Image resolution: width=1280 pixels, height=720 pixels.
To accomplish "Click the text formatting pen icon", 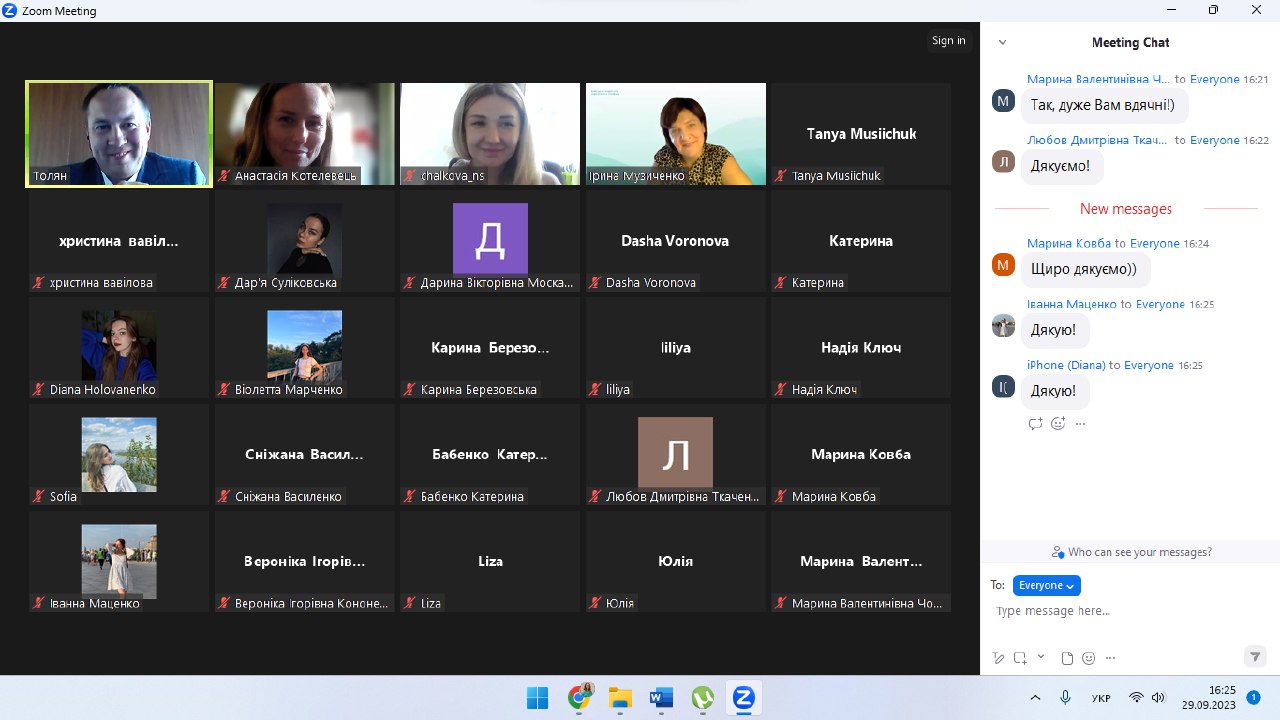I will [998, 658].
